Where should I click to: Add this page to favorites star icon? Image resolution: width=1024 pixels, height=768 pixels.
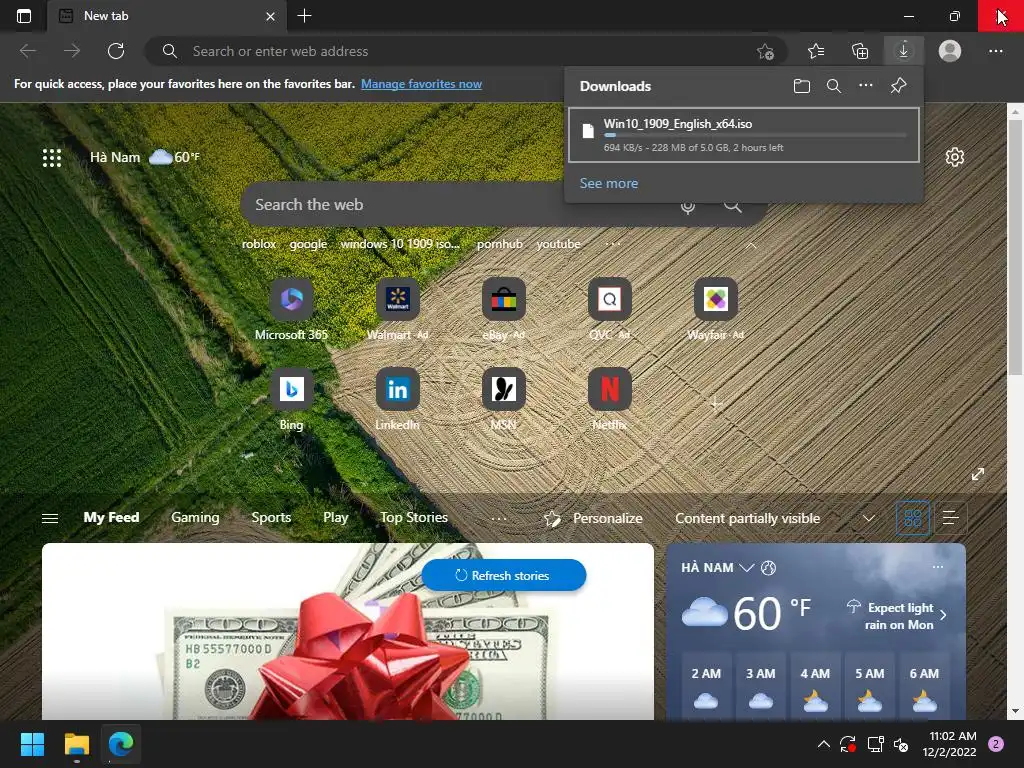[765, 51]
